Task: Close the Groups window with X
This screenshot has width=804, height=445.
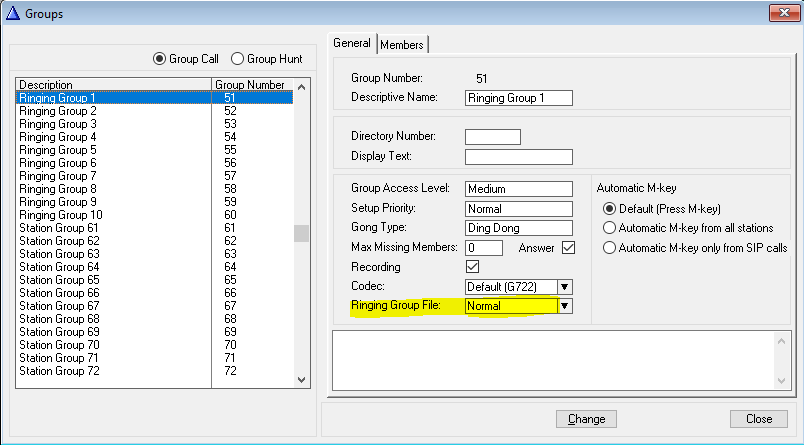Action: tap(785, 13)
